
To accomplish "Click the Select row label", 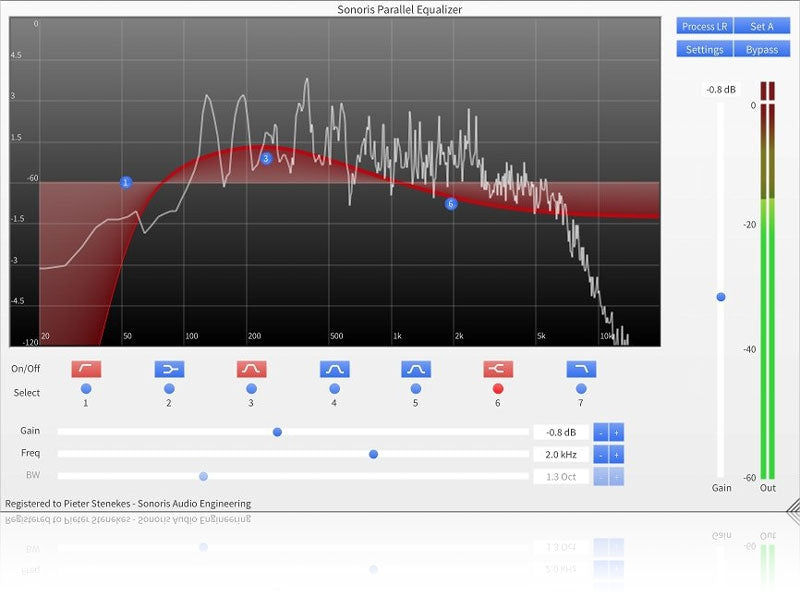I will pos(27,392).
